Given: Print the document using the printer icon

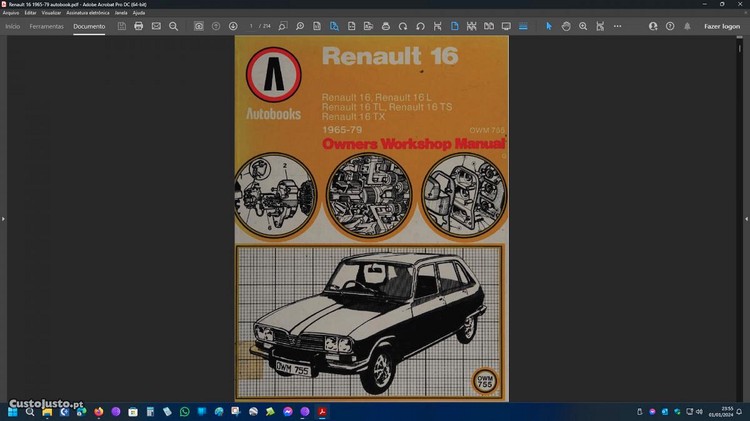Looking at the screenshot, I should 139,26.
